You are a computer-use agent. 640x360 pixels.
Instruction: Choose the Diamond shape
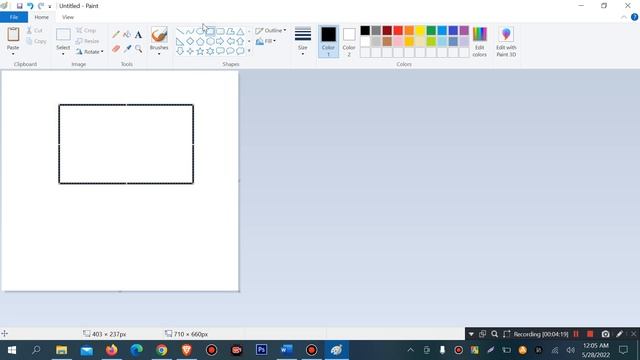point(190,41)
